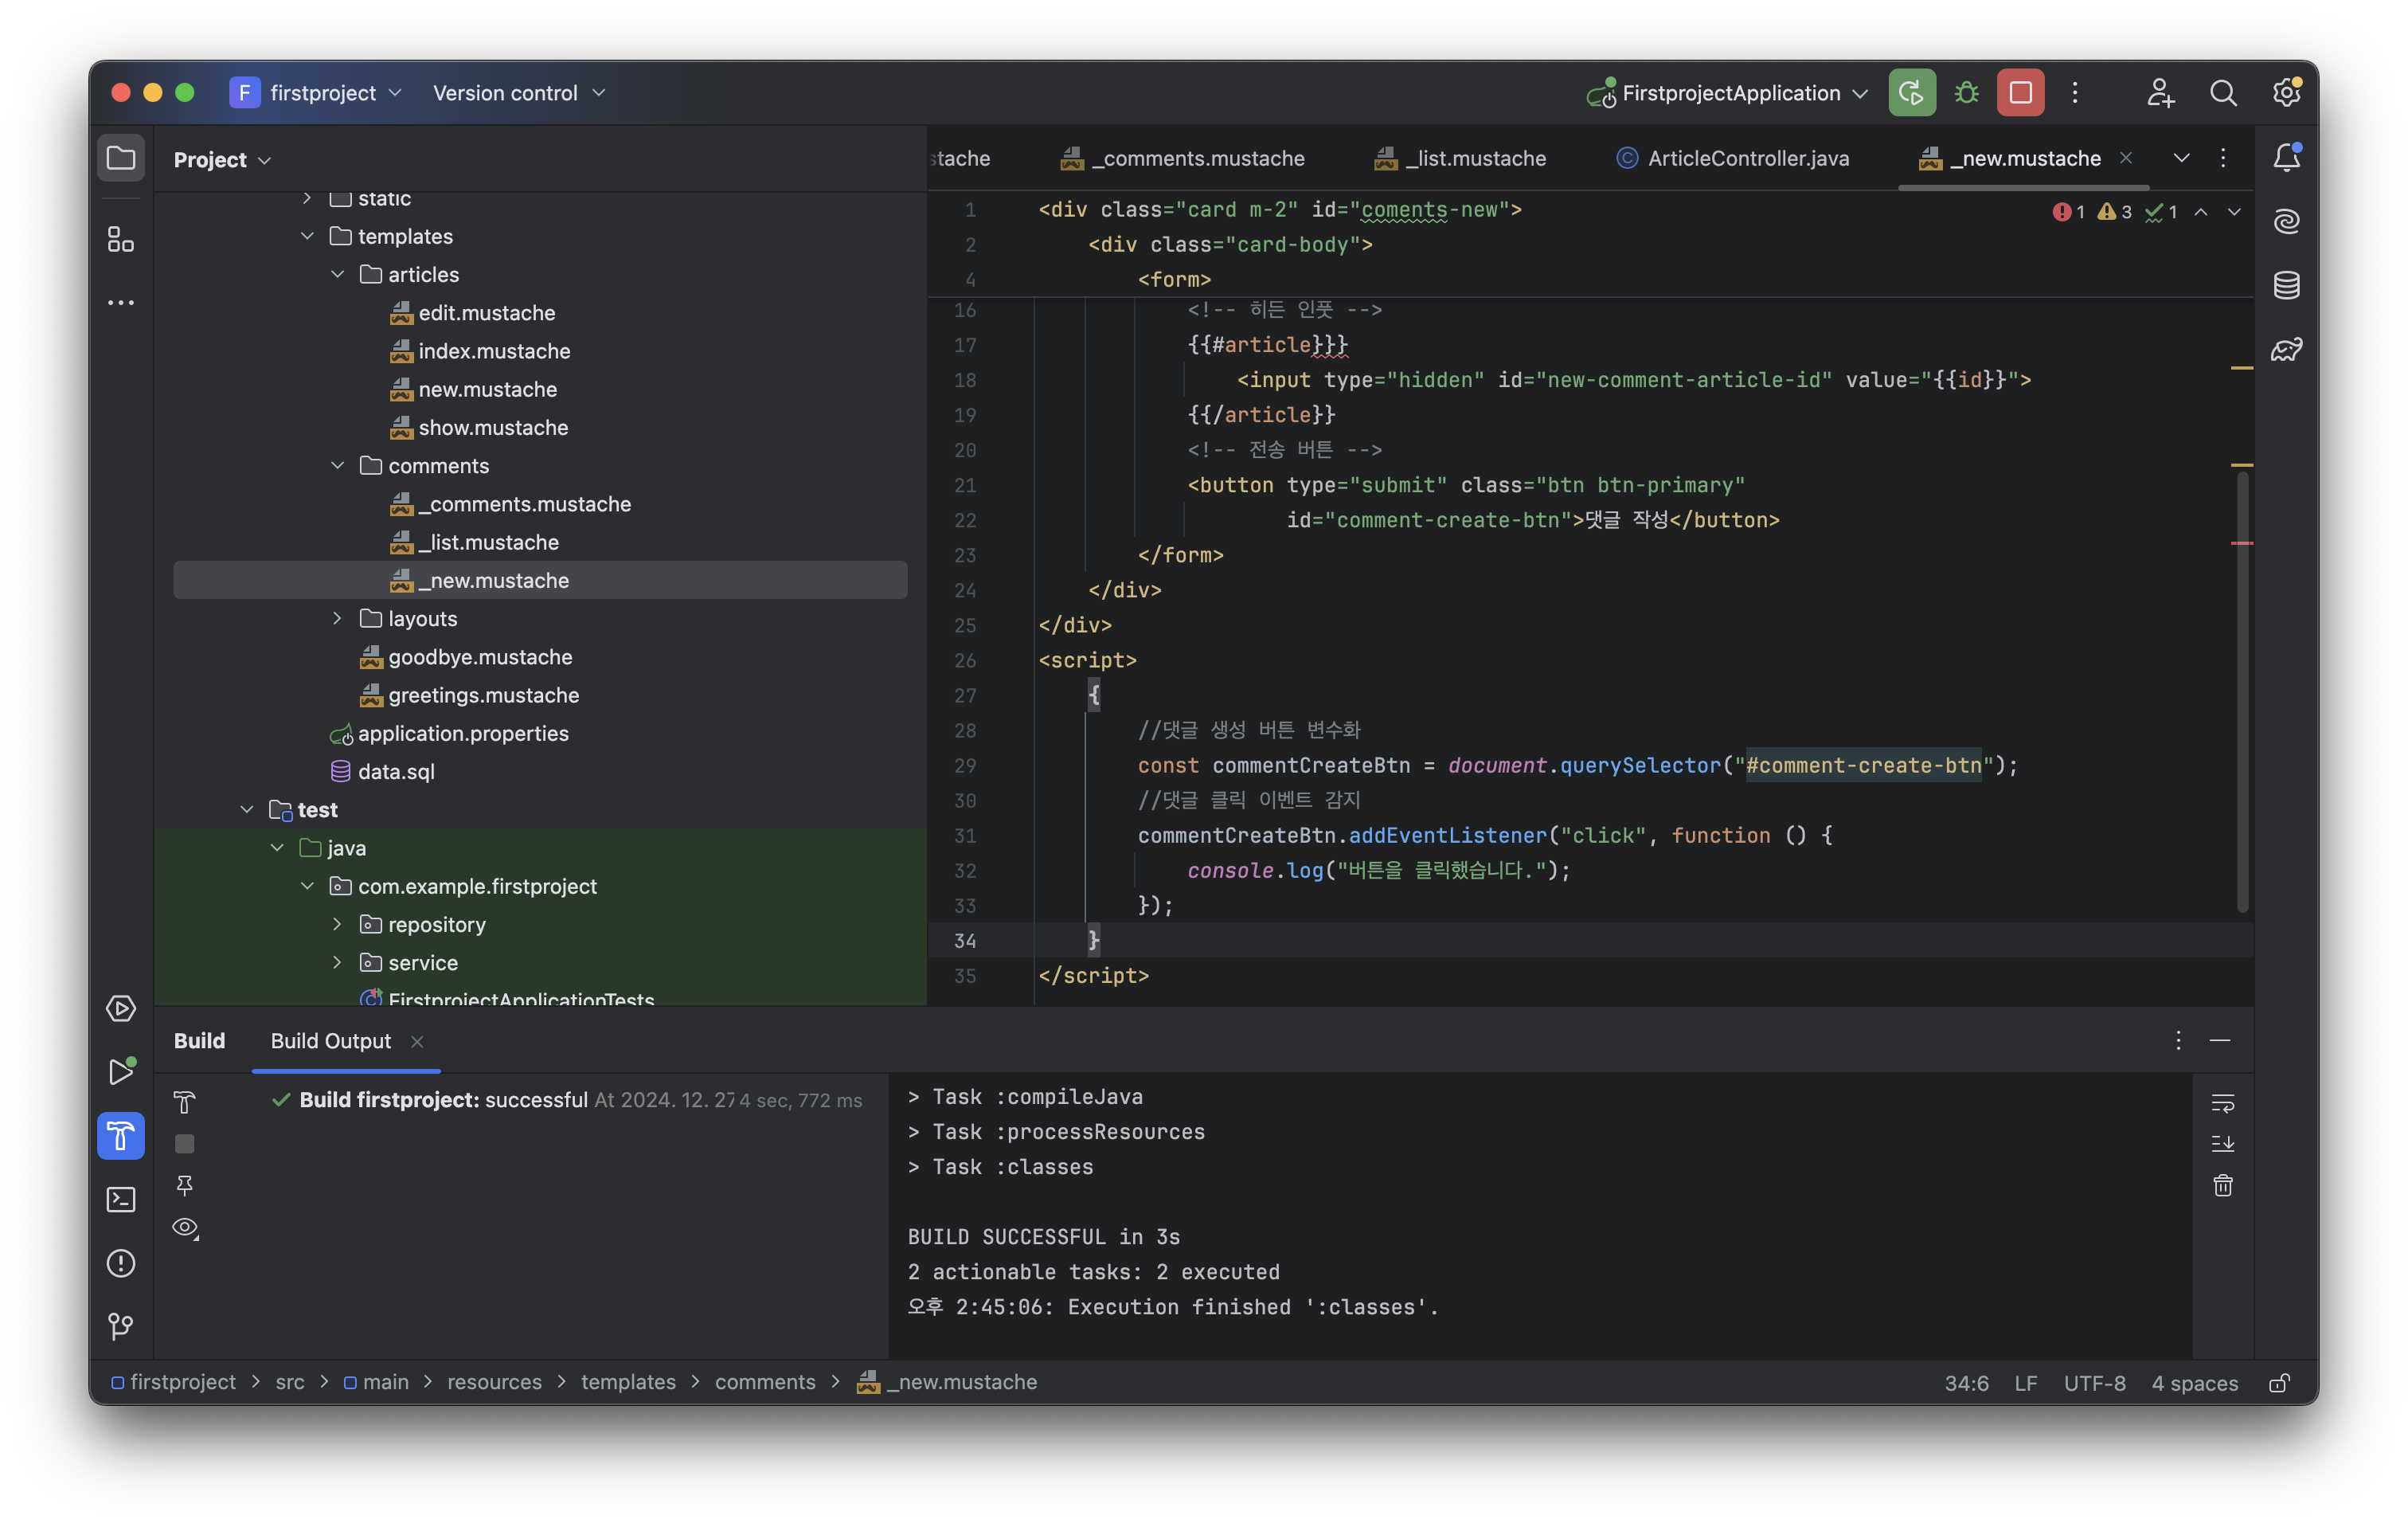
Task: Toggle build view options eye icon
Action: pyautogui.click(x=185, y=1228)
